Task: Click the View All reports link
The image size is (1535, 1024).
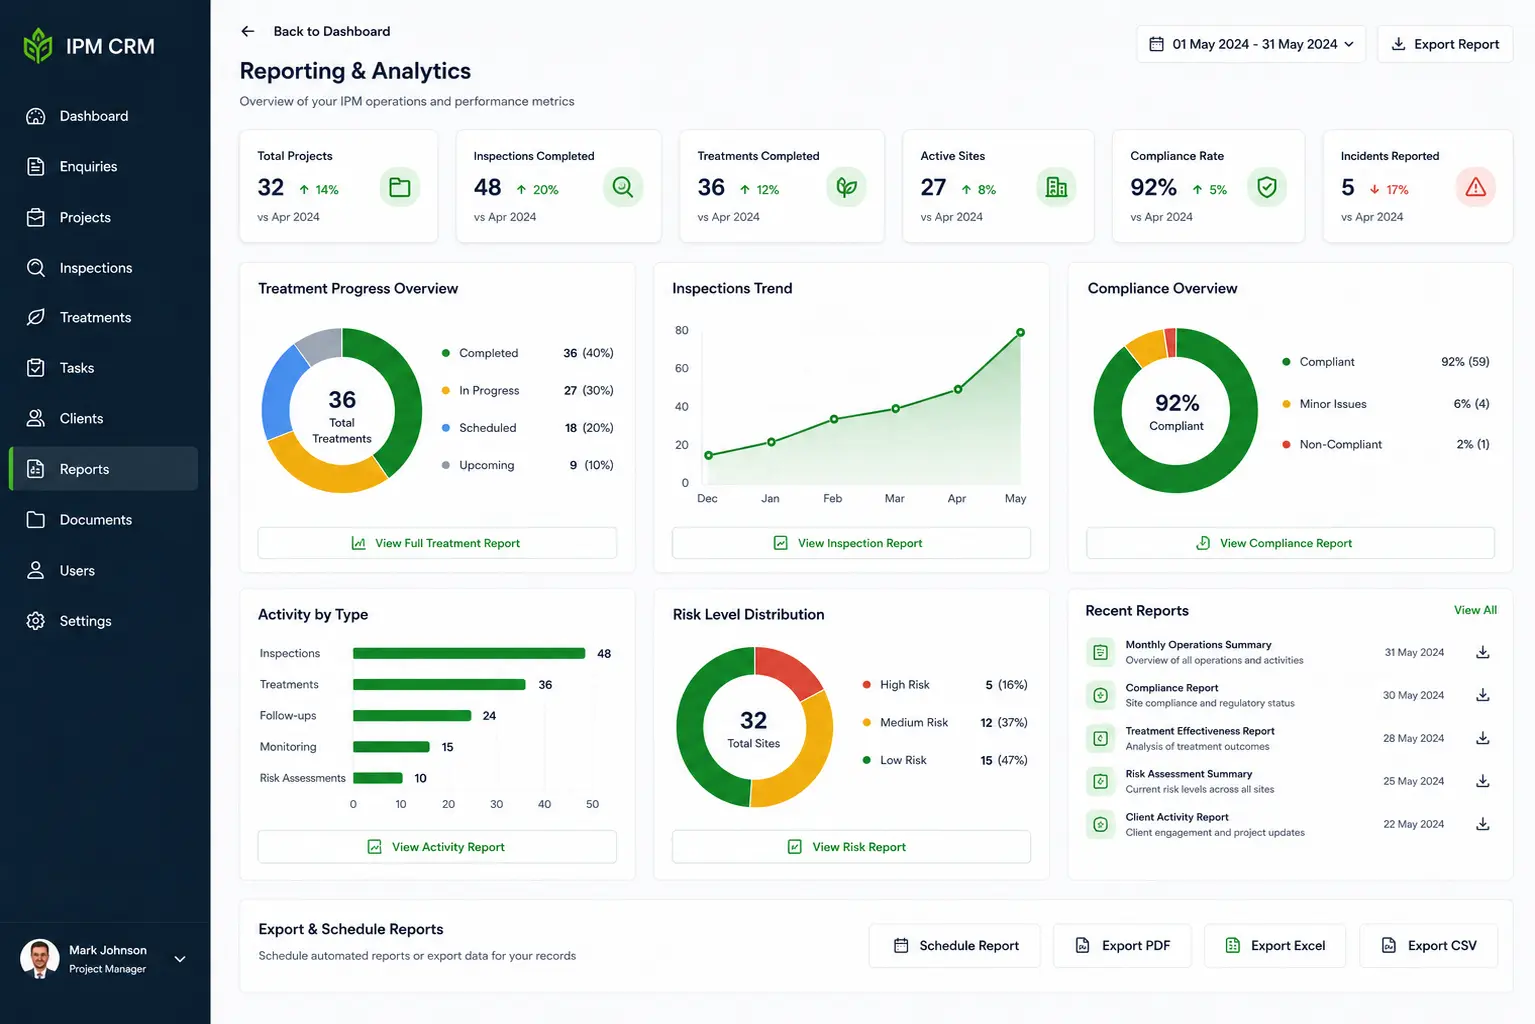Action: tap(1475, 610)
